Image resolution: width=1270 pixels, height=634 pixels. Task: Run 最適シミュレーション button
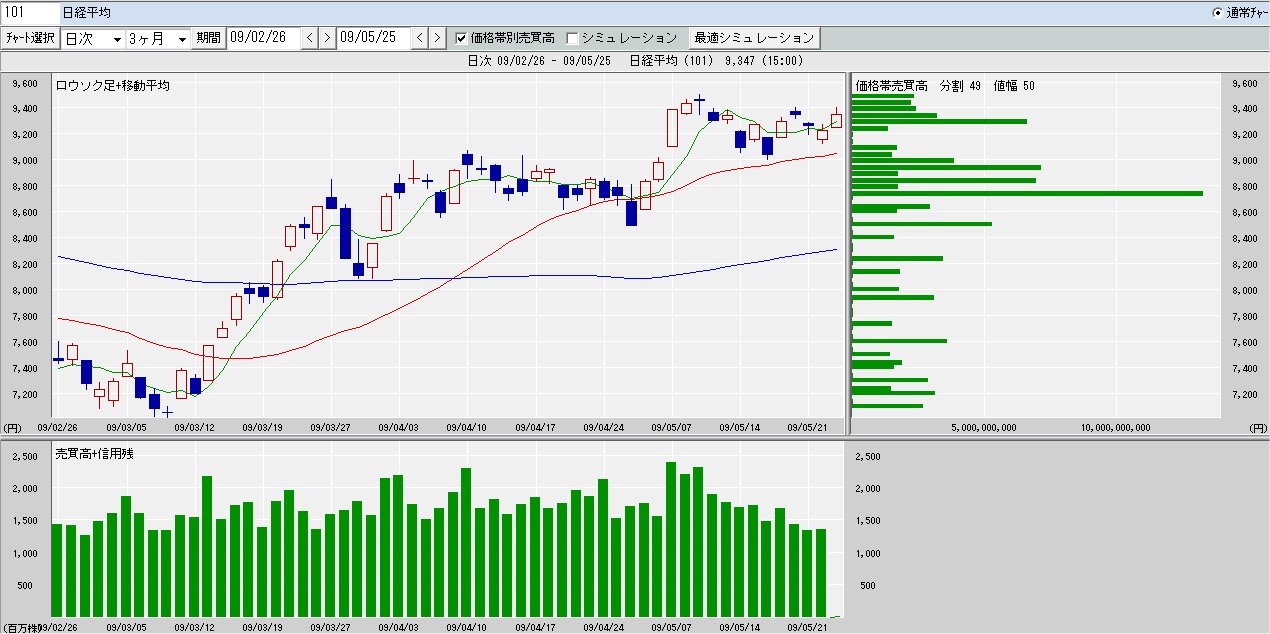point(754,38)
